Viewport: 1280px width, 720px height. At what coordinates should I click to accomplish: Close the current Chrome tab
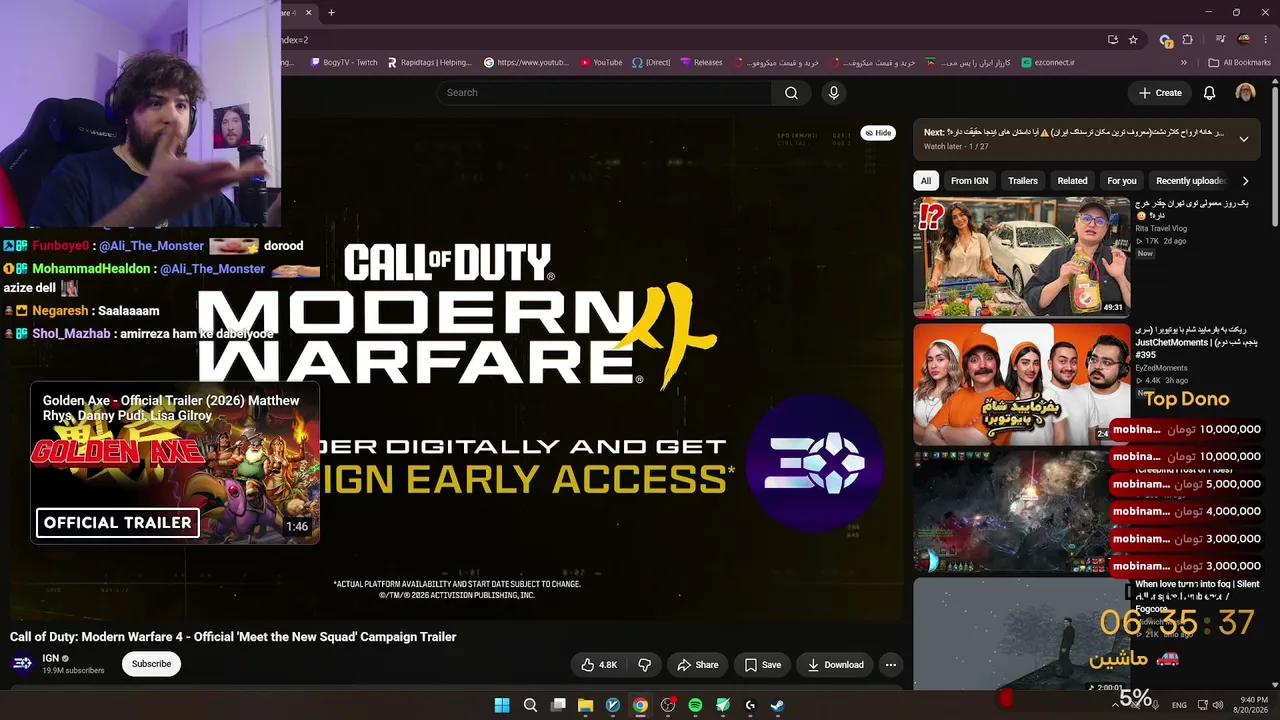310,12
